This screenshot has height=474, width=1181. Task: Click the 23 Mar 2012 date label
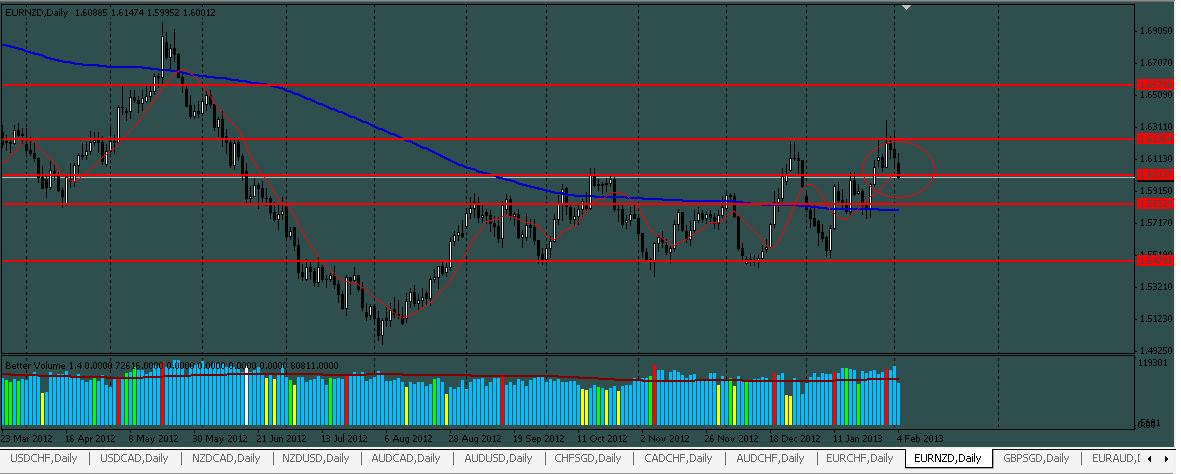coord(26,437)
